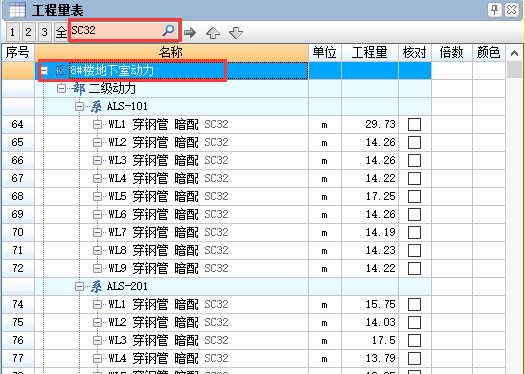
Task: Click the down arrow navigation icon
Action: pyautogui.click(x=236, y=33)
